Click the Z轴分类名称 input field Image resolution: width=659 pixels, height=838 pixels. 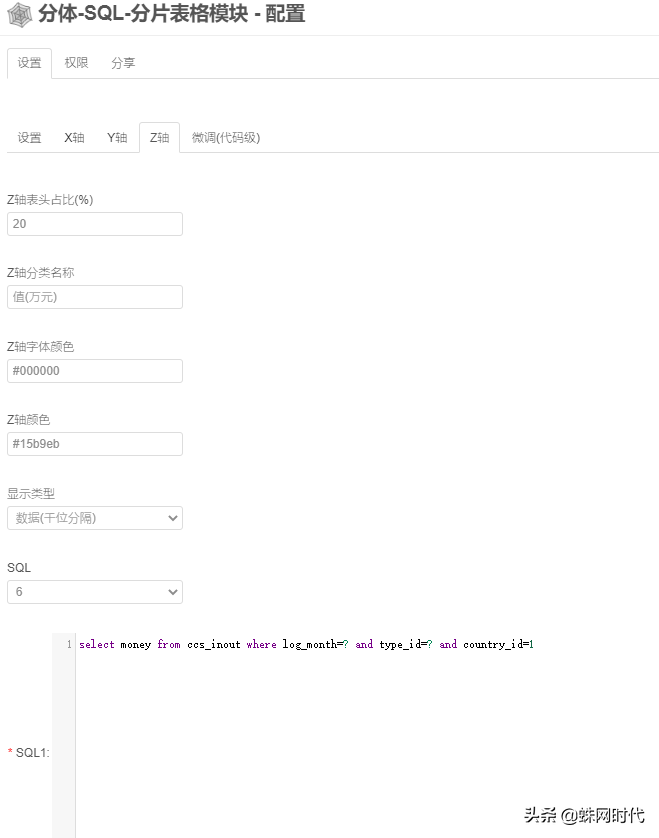(95, 297)
